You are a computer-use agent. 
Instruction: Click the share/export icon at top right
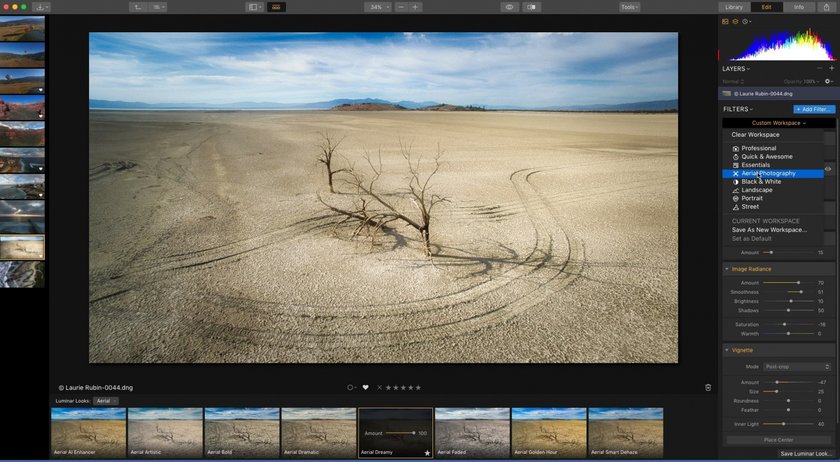click(828, 7)
